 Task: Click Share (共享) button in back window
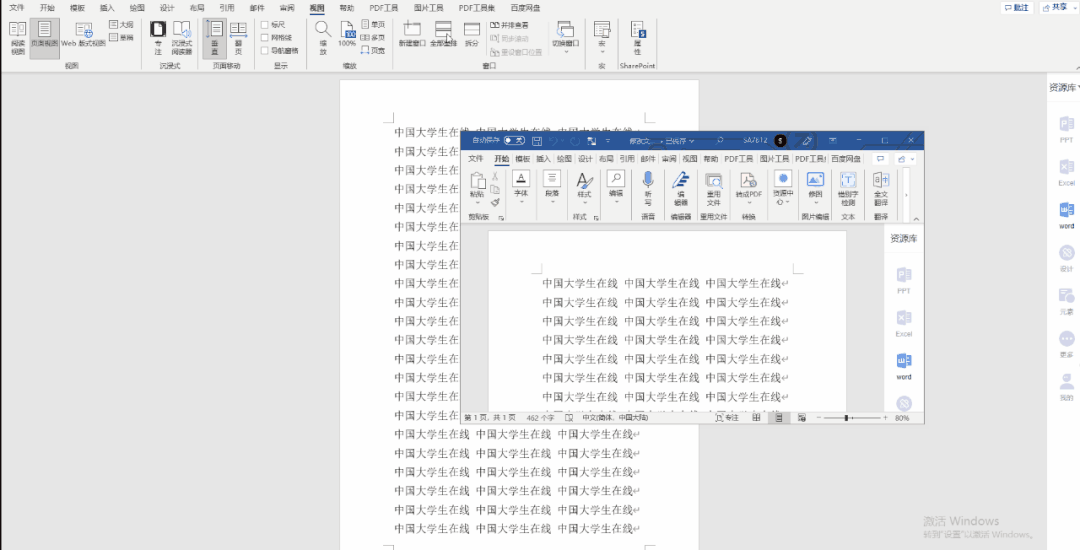coord(1059,8)
